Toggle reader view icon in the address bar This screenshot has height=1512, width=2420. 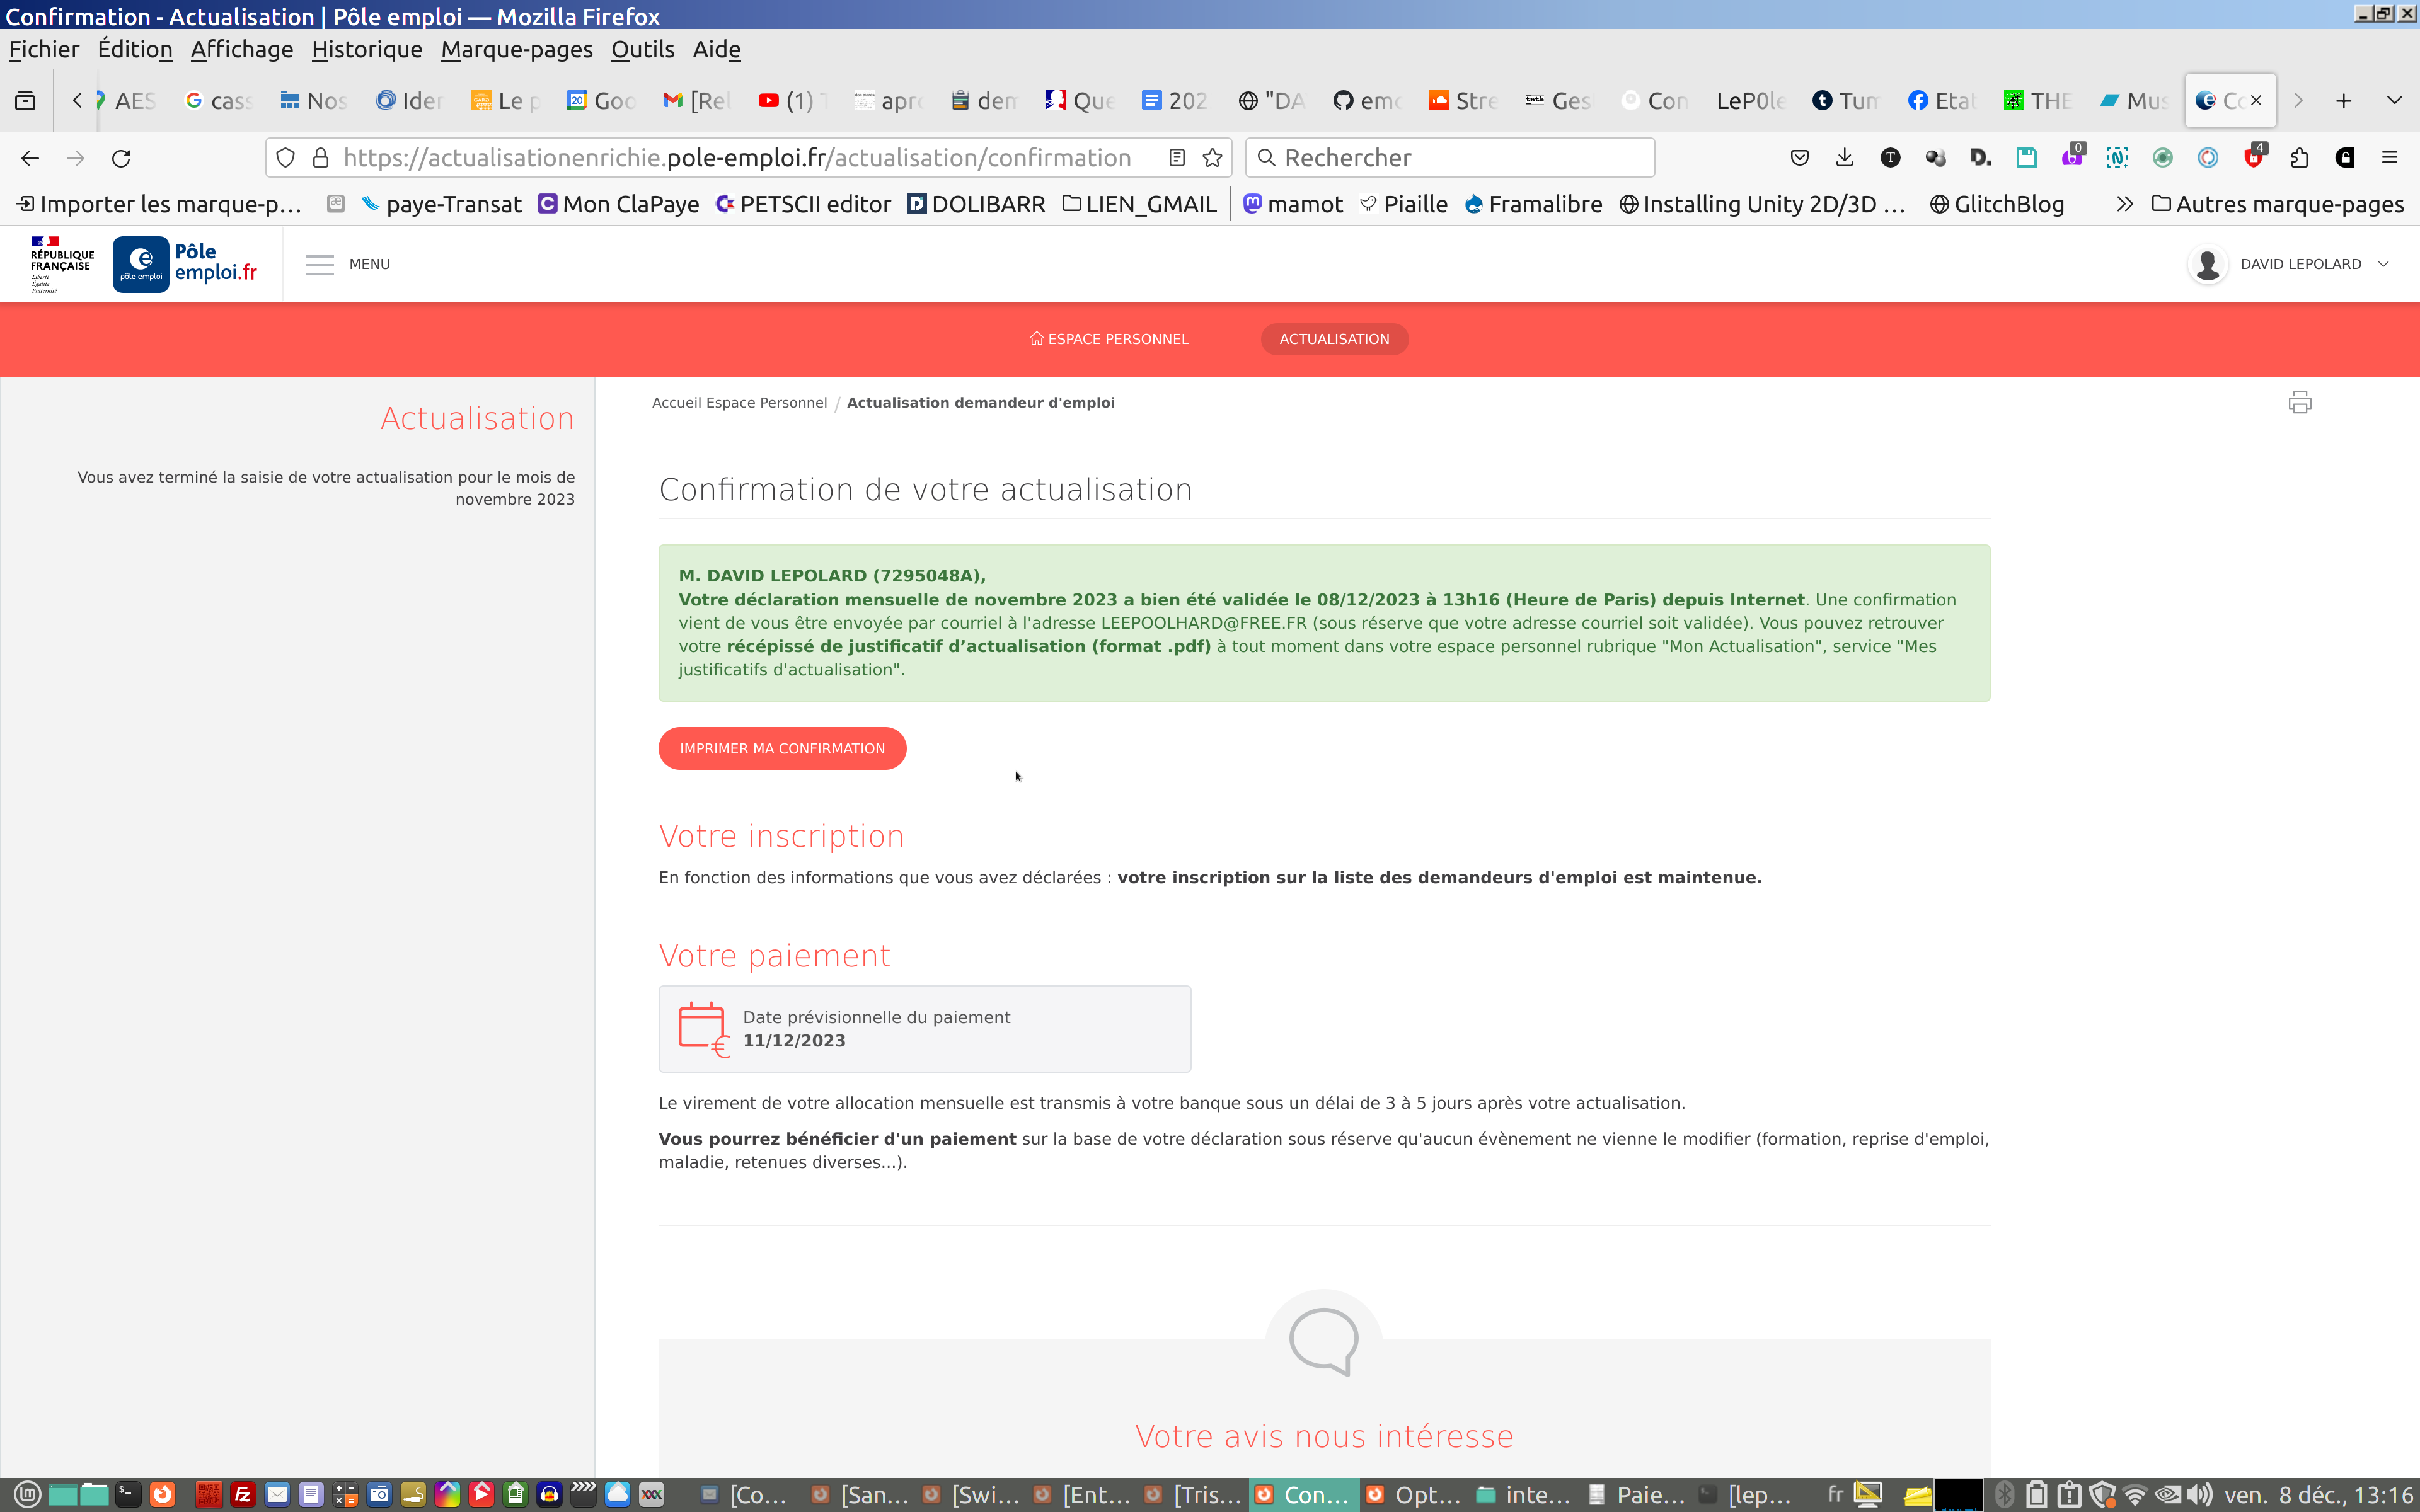[x=1177, y=158]
